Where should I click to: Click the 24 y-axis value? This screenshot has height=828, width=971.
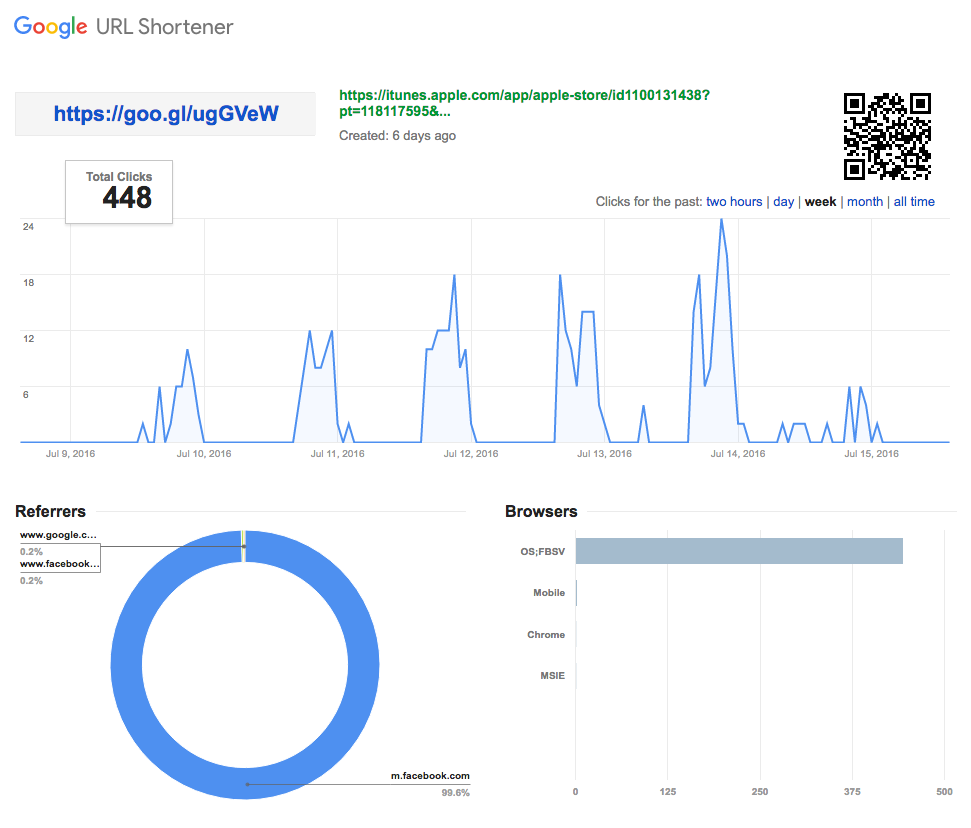28,227
